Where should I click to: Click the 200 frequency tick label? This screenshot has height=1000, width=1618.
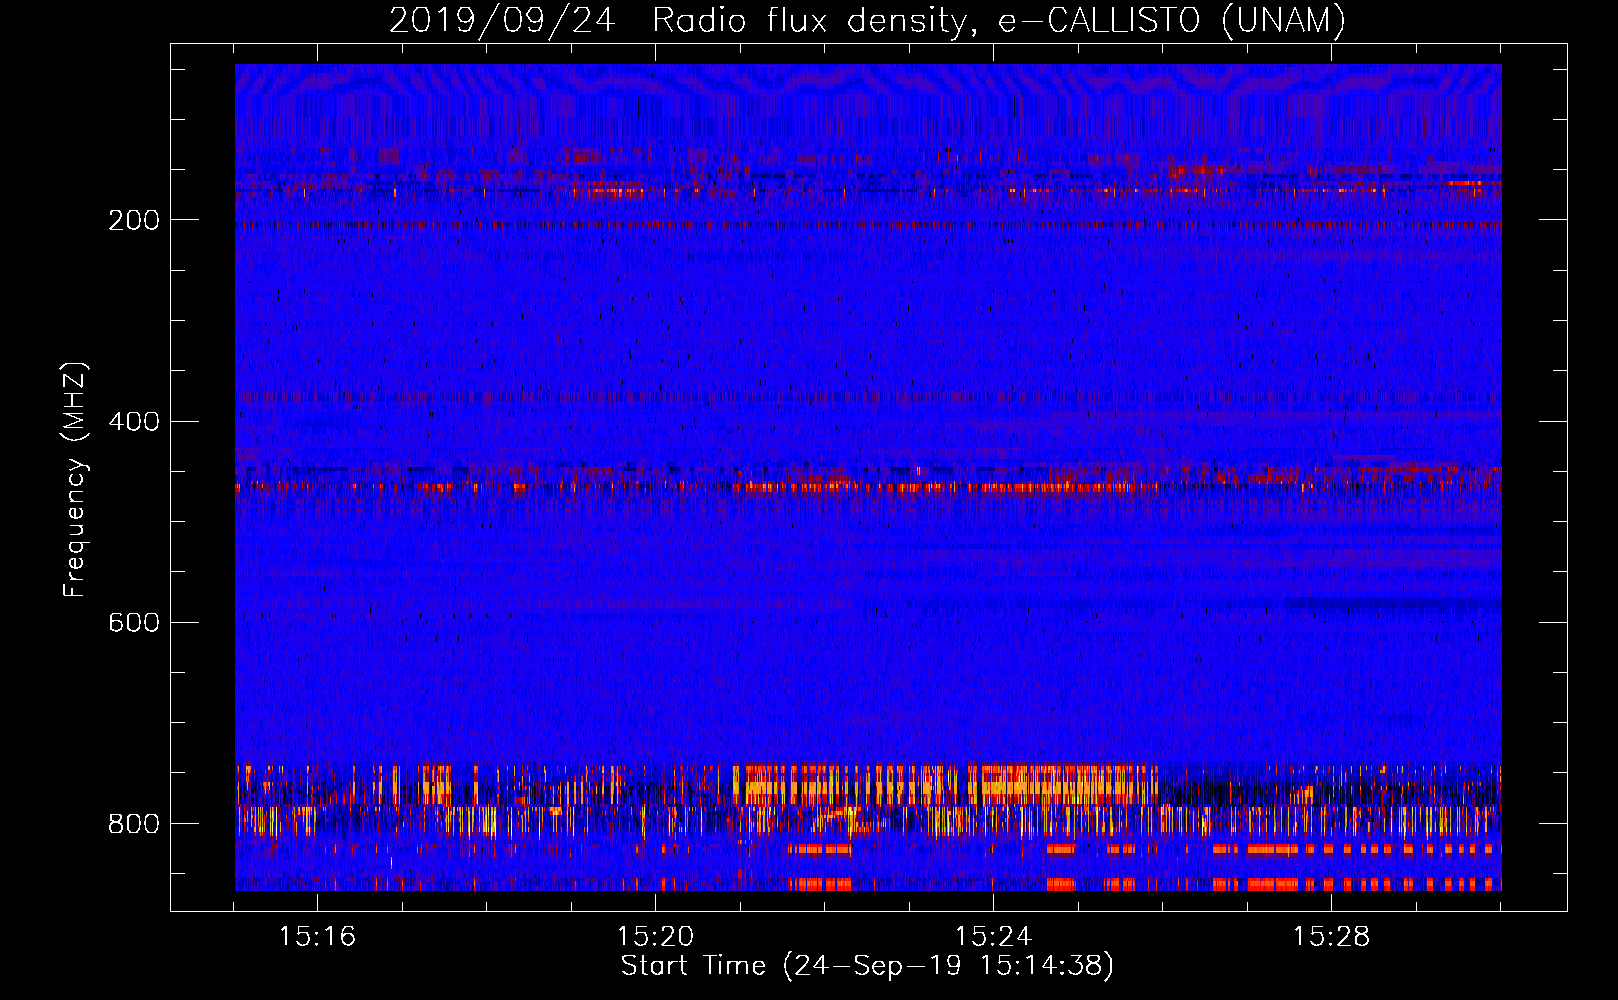134,220
